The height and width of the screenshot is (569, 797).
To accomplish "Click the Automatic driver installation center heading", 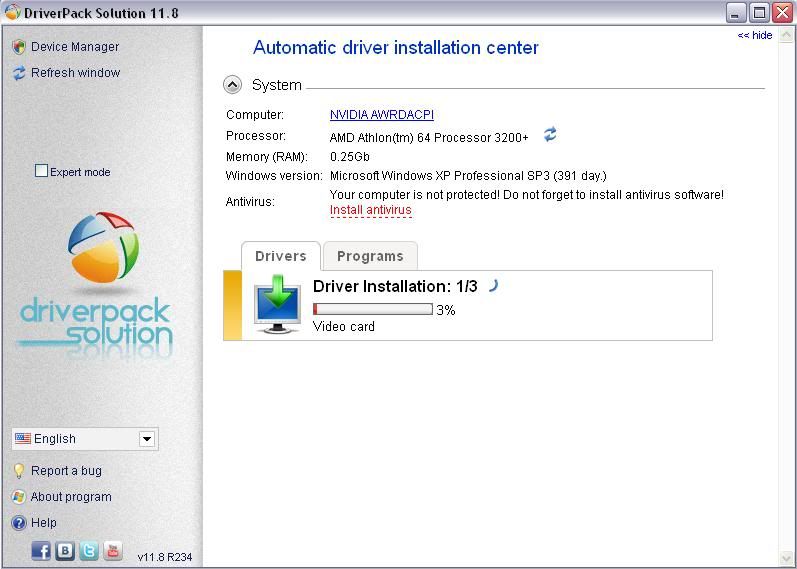I will (395, 48).
